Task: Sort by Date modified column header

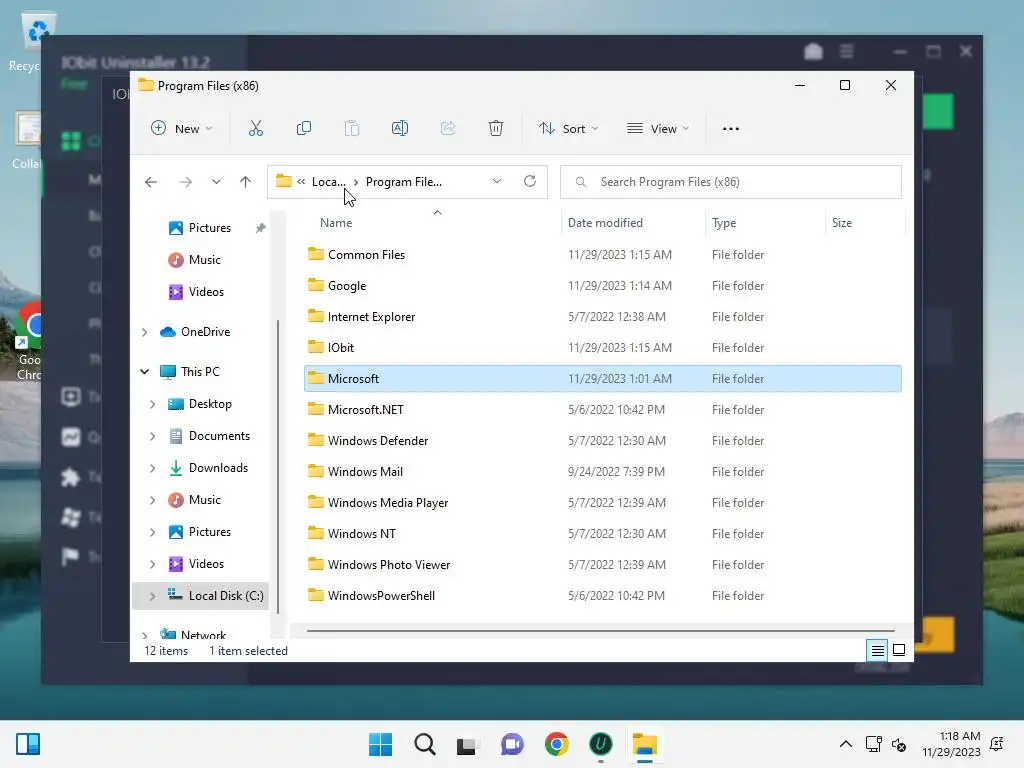Action: click(605, 223)
